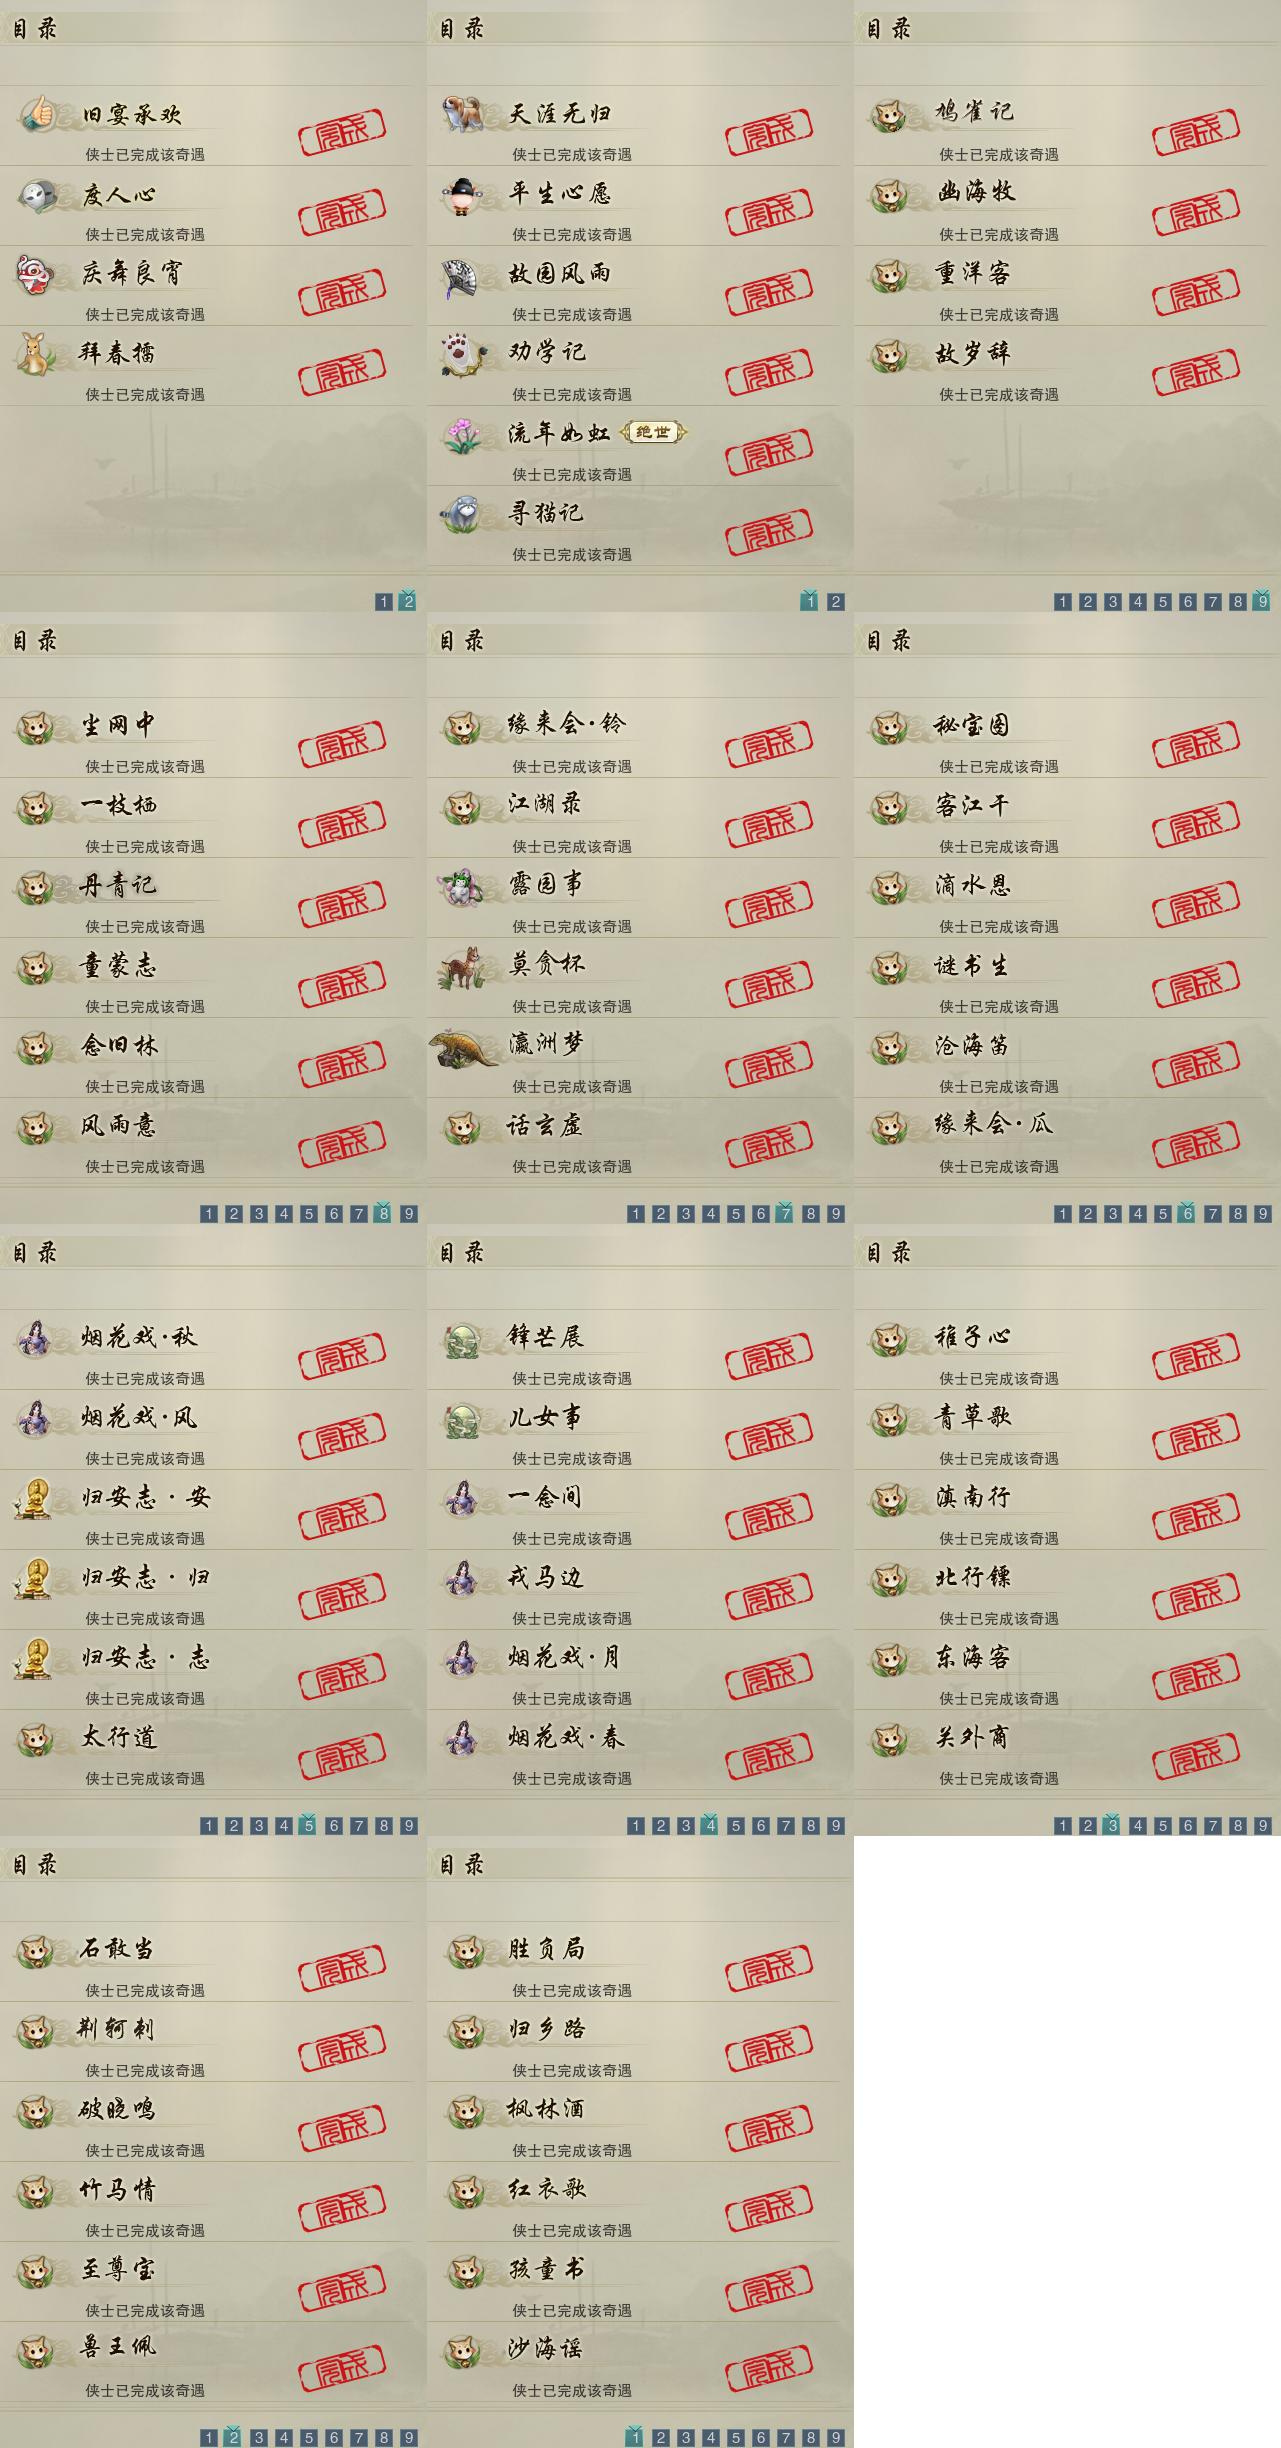Click the golden statue icon for 归安志·安
The image size is (1281, 2448).
34,1498
